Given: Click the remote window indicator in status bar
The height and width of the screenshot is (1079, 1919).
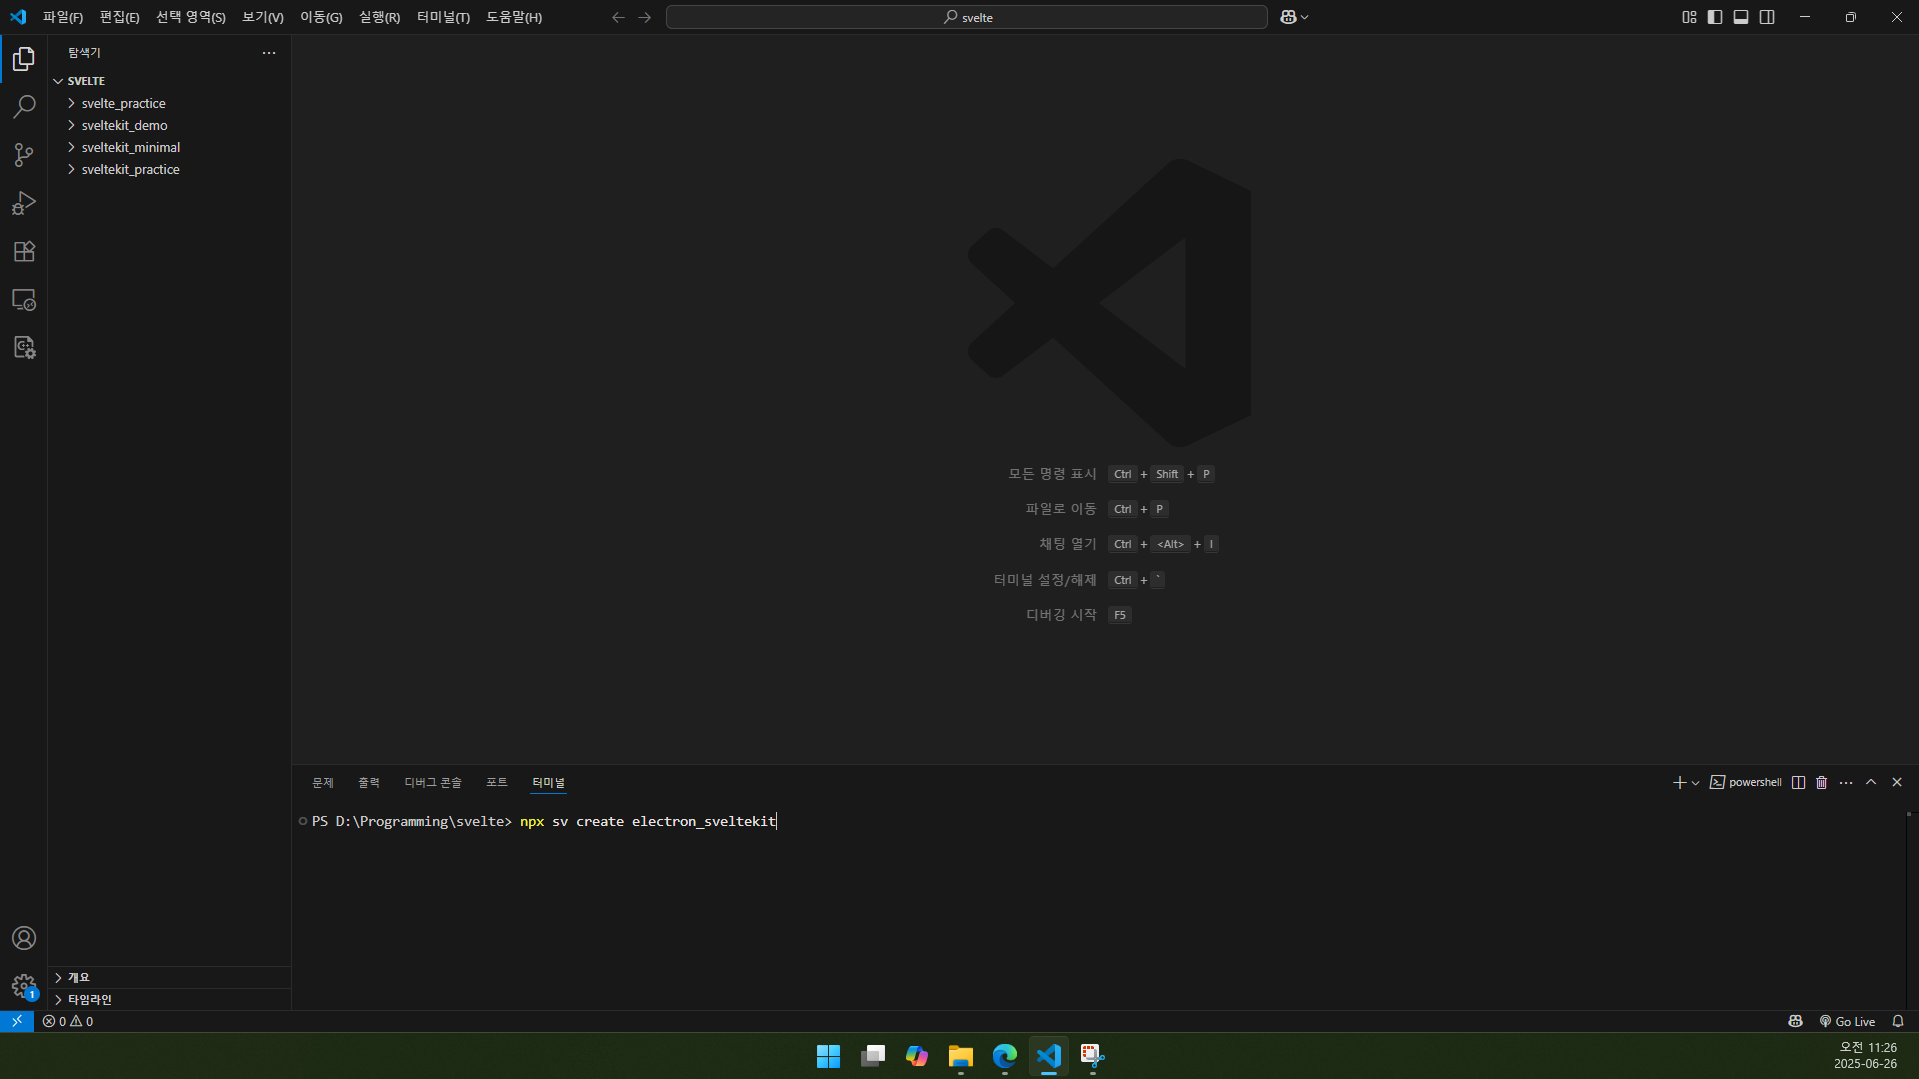Looking at the screenshot, I should (x=17, y=1021).
